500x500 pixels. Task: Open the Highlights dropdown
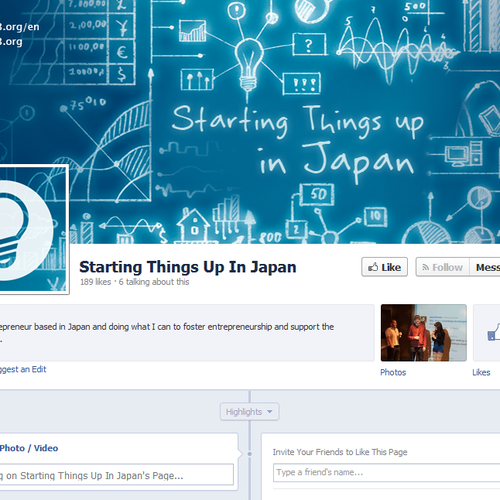249,412
